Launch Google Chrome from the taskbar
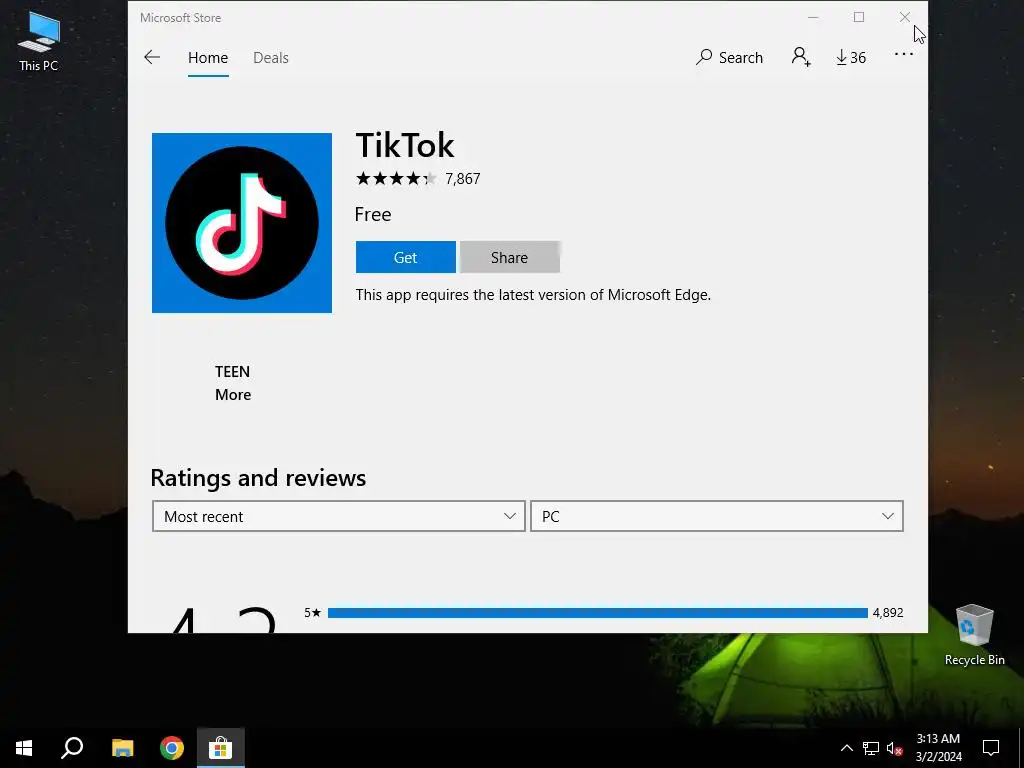1024x768 pixels. [x=172, y=748]
